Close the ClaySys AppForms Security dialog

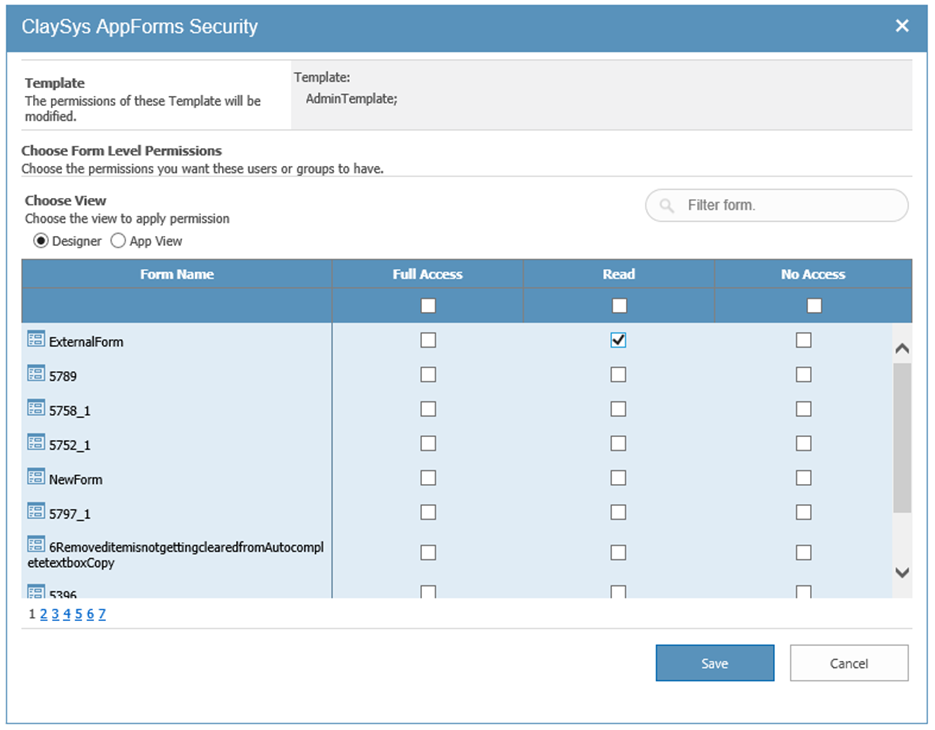pos(902,26)
